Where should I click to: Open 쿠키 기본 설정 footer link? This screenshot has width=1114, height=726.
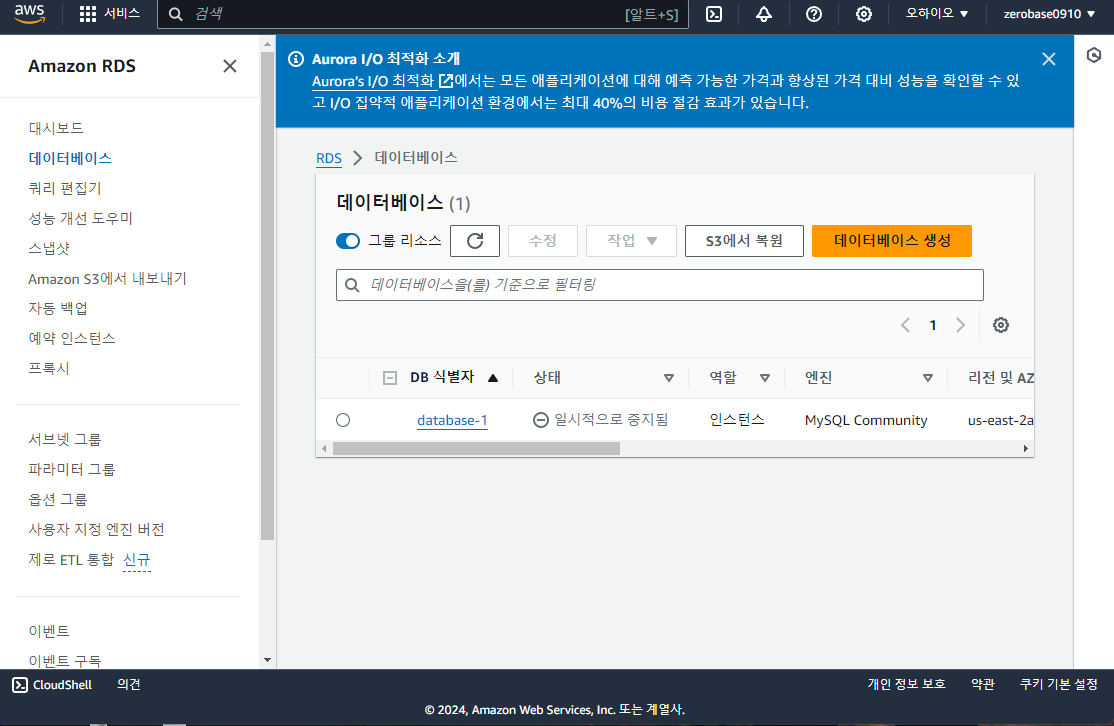point(1059,684)
